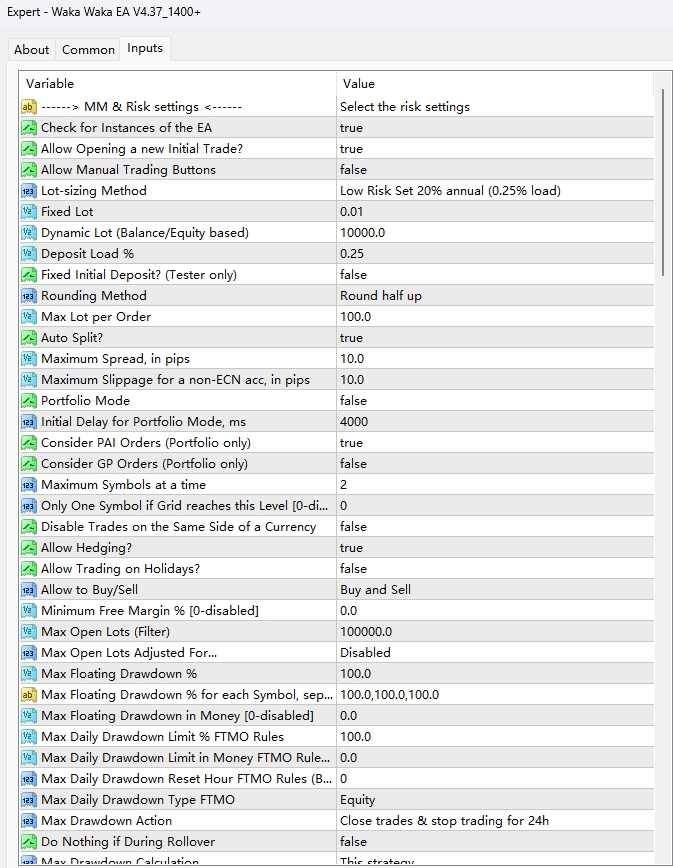Click icon next to Maximum Symbols at a time
The image size is (673, 868).
click(x=29, y=485)
